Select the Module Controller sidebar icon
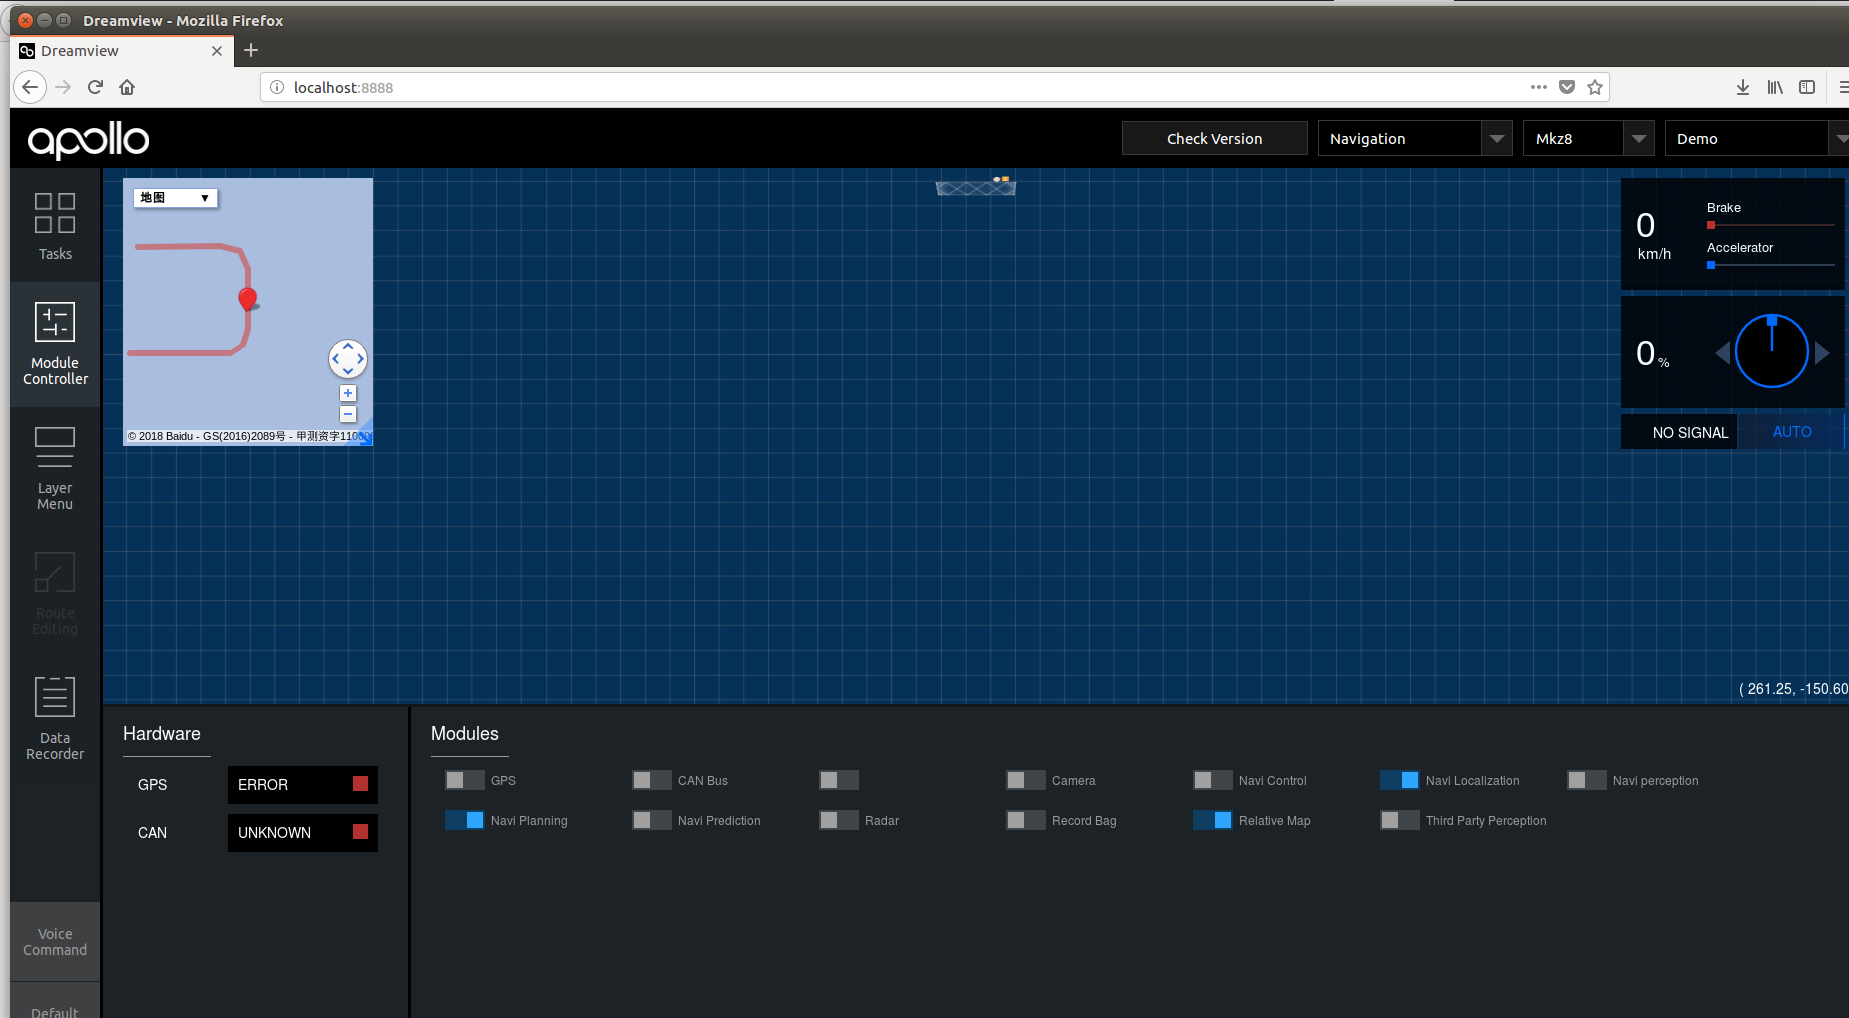Image resolution: width=1849 pixels, height=1018 pixels. click(x=55, y=343)
